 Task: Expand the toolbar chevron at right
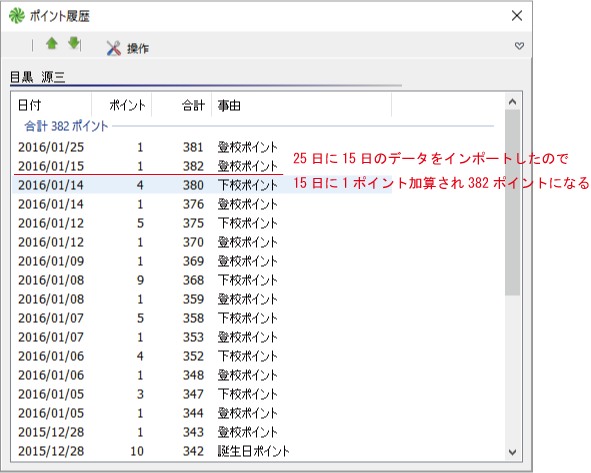[519, 46]
